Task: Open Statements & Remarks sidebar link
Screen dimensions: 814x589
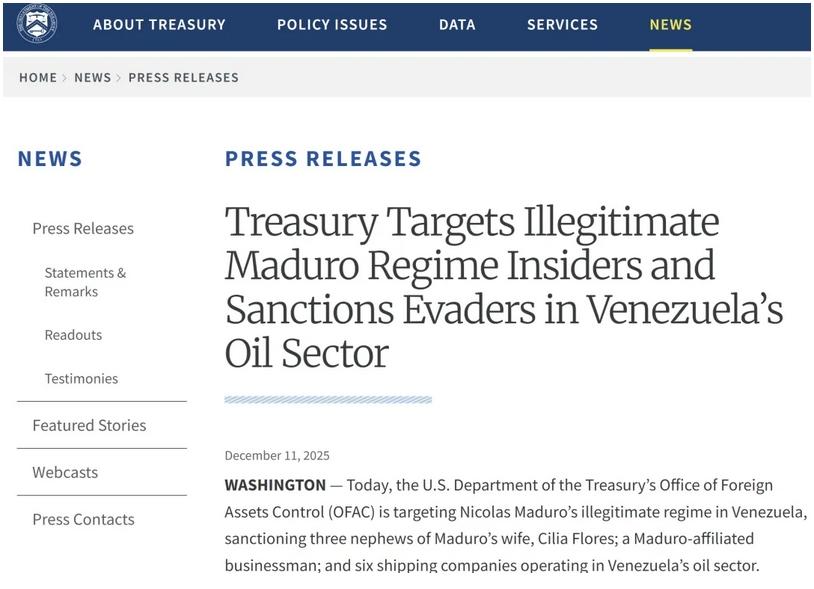Action: (85, 282)
